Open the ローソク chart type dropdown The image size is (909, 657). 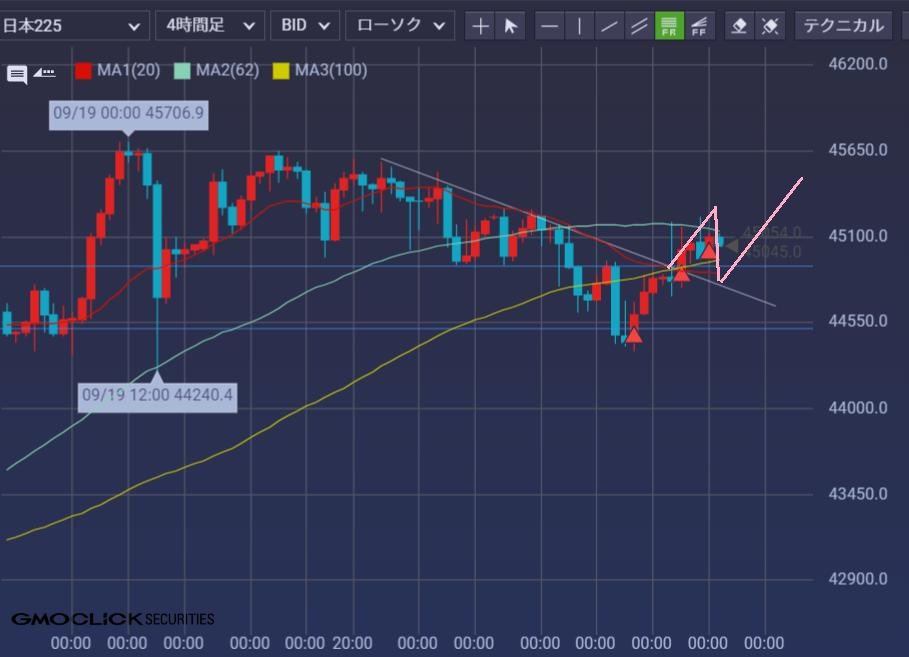(399, 26)
